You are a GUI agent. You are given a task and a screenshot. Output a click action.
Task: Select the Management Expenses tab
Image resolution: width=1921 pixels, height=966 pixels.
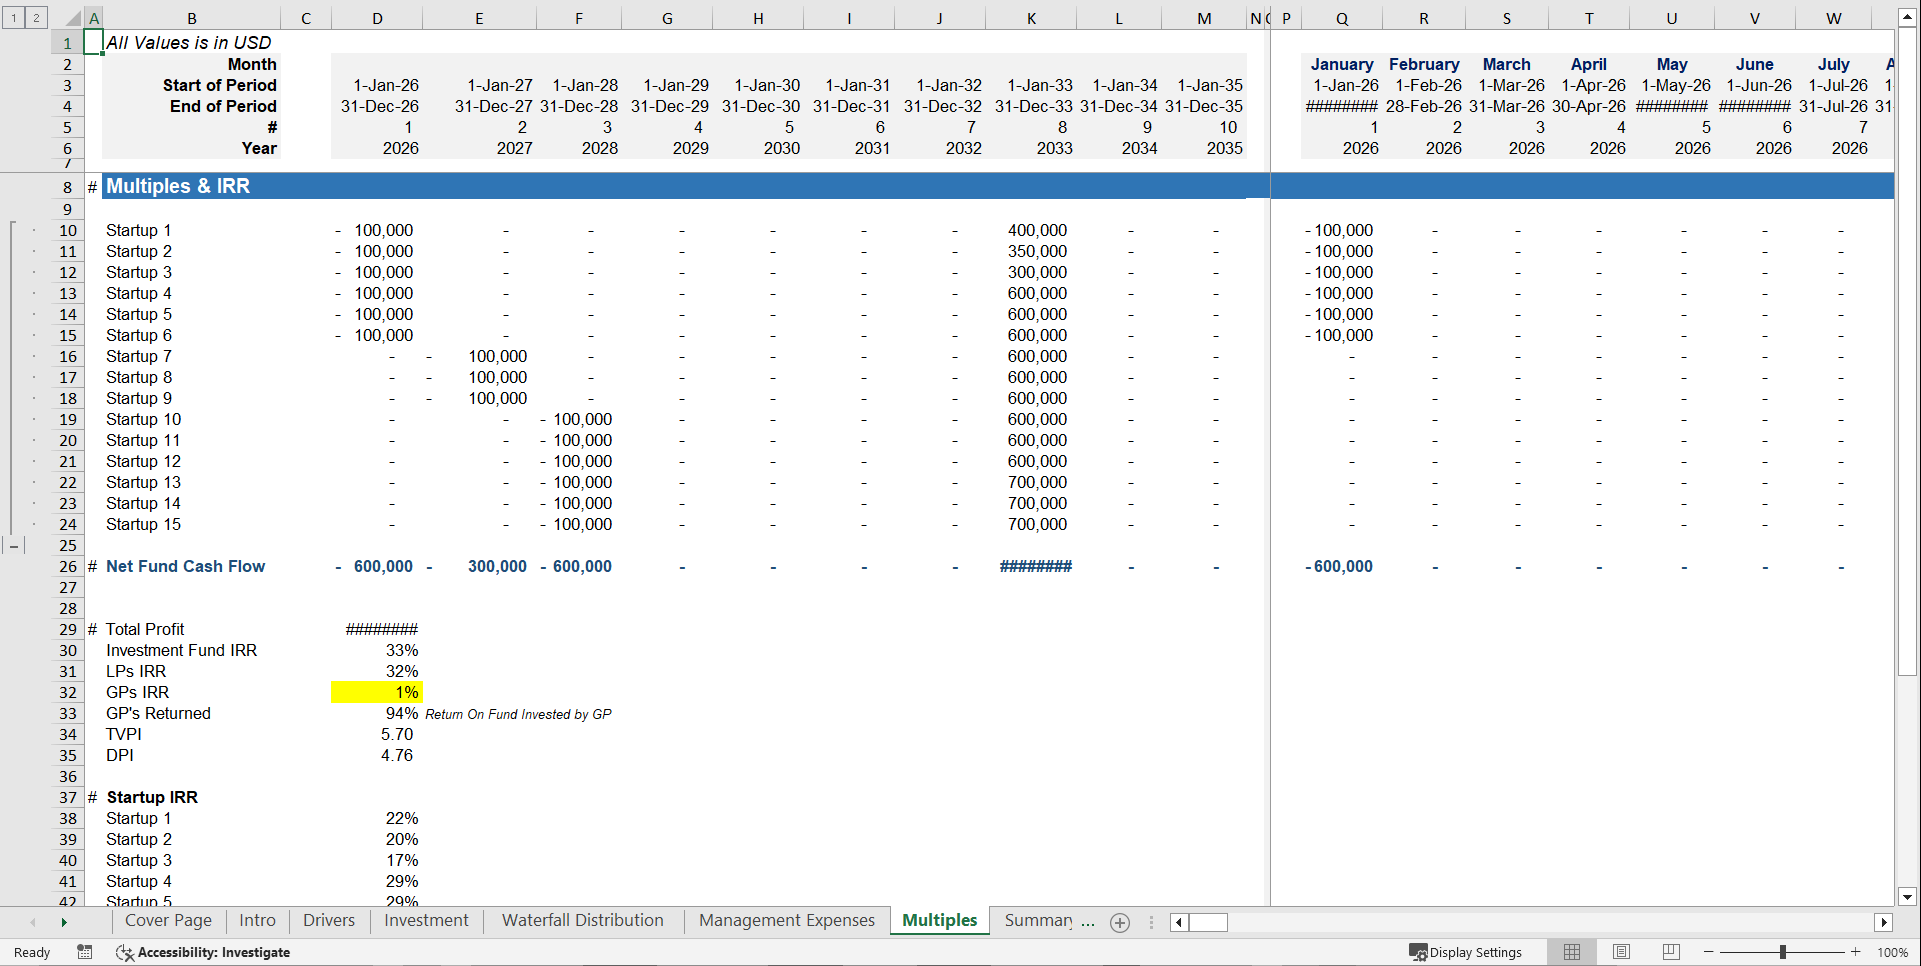(x=786, y=920)
